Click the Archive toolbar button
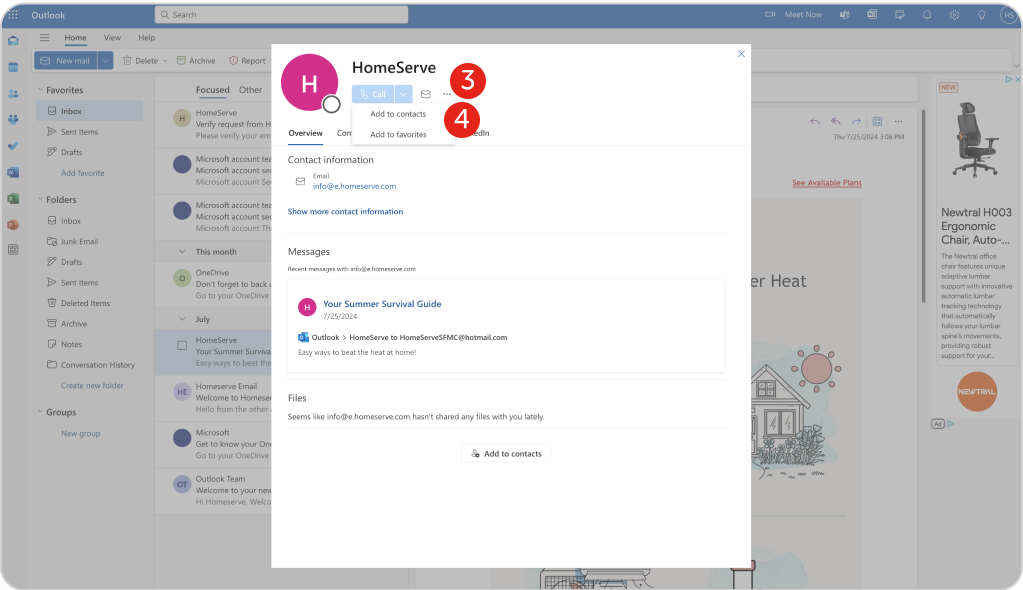This screenshot has width=1023, height=590. click(x=196, y=61)
